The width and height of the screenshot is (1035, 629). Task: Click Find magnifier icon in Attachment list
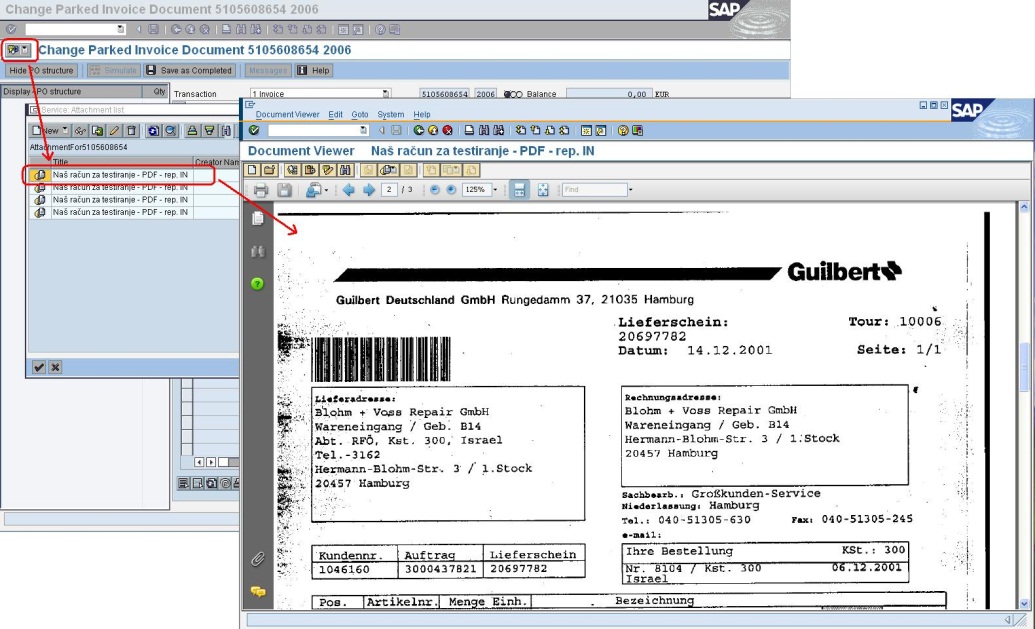point(170,131)
